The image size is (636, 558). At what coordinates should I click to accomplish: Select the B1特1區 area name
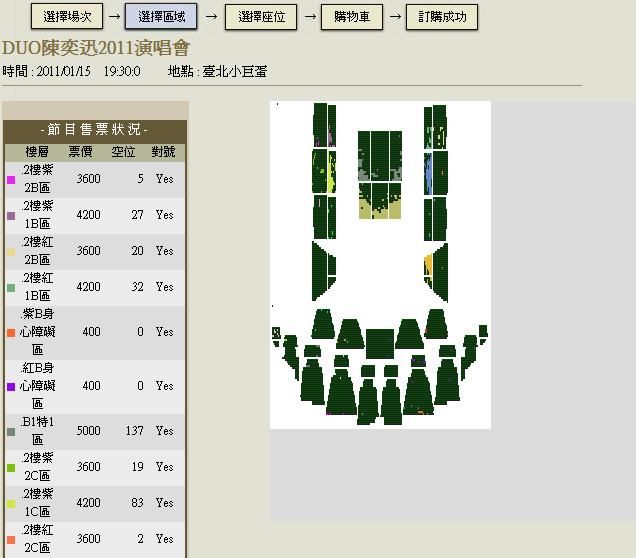tap(37, 431)
